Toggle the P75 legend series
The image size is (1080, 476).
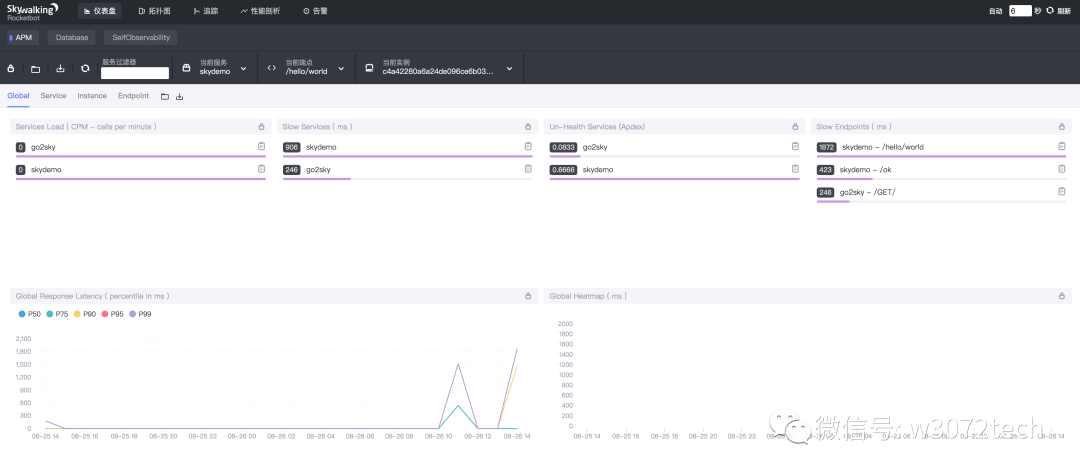pos(57,314)
